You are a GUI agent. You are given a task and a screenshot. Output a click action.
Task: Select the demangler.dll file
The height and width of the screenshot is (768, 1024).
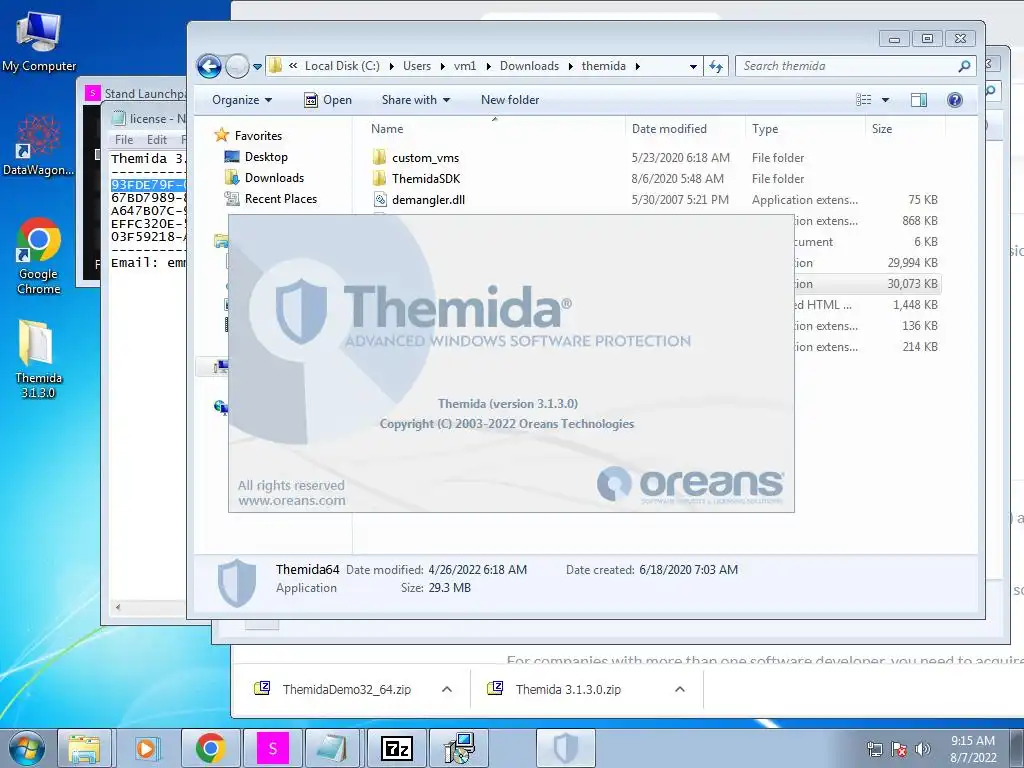[428, 200]
